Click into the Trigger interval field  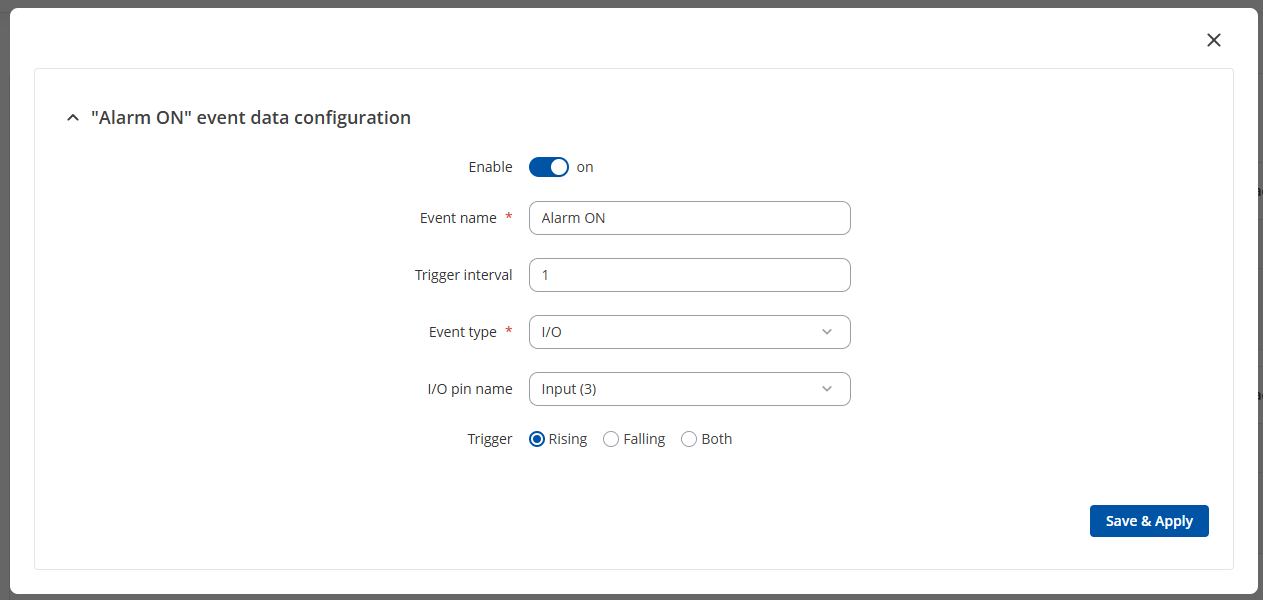(689, 275)
